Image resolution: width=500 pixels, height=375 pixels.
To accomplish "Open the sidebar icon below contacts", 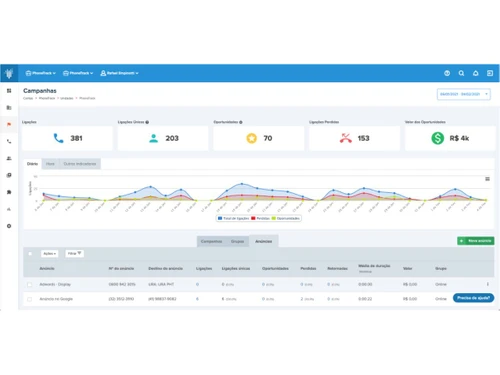I will [9, 175].
